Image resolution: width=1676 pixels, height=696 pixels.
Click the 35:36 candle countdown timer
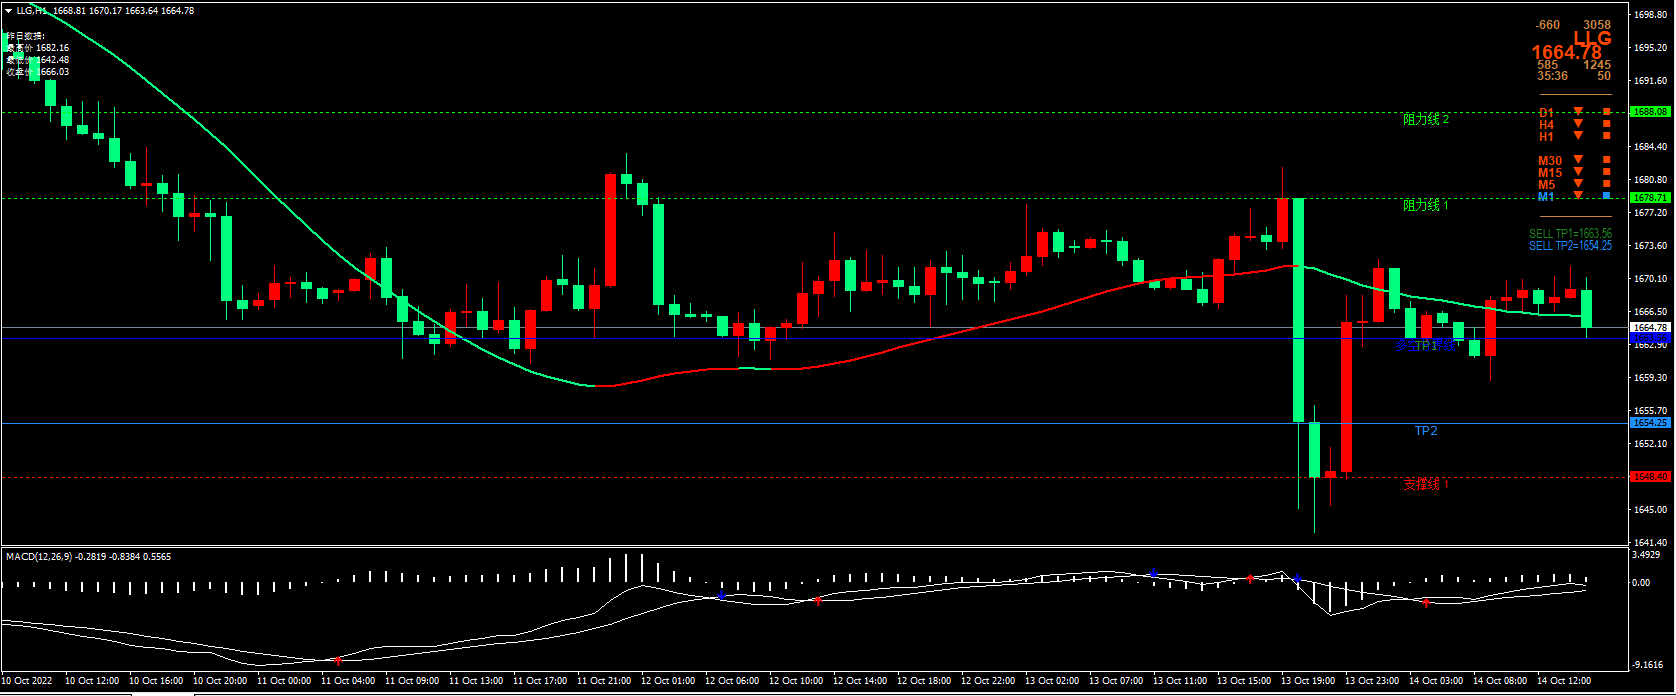[1552, 76]
